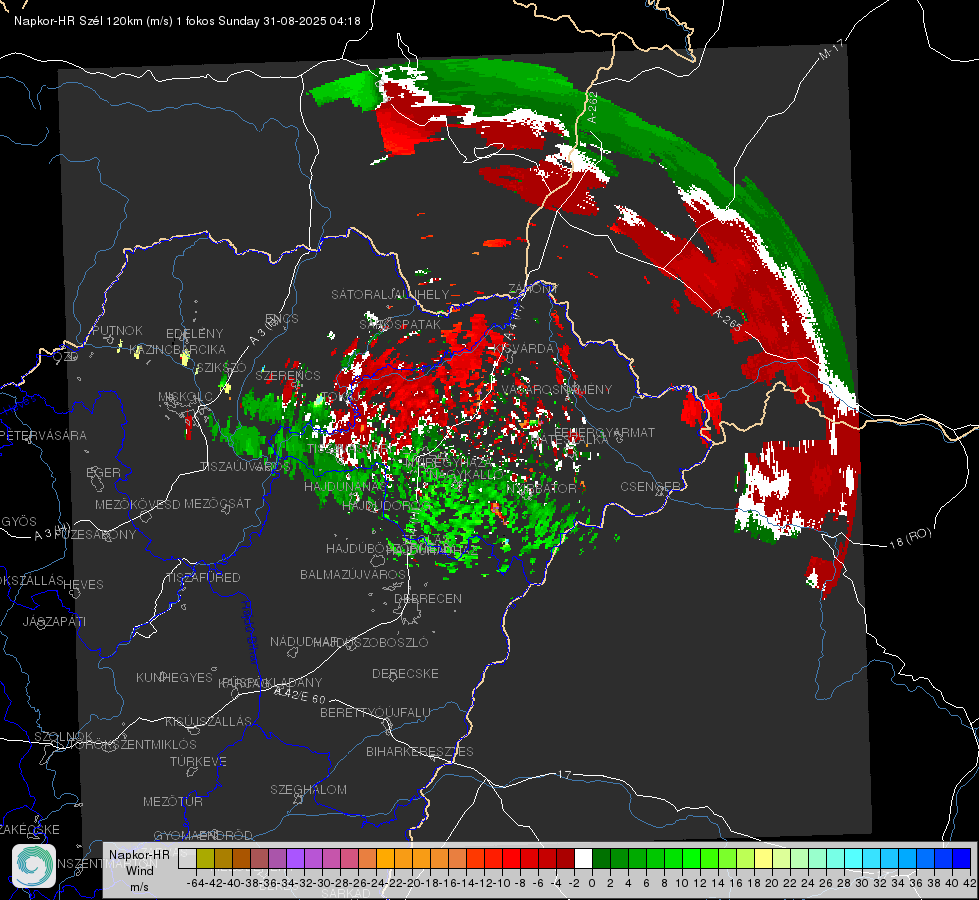
Task: Click the EGER city label
Action: pyautogui.click(x=103, y=472)
